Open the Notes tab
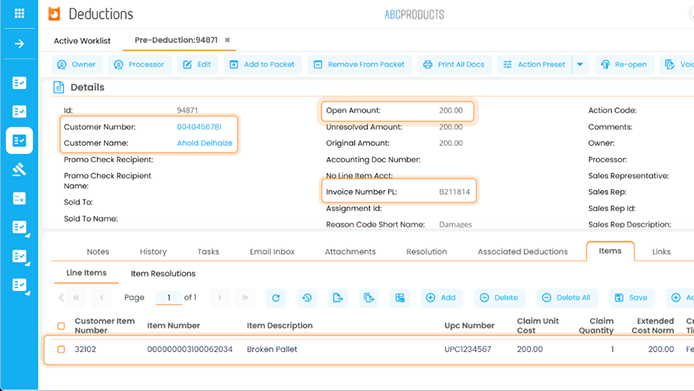Image resolution: width=694 pixels, height=391 pixels. (98, 252)
